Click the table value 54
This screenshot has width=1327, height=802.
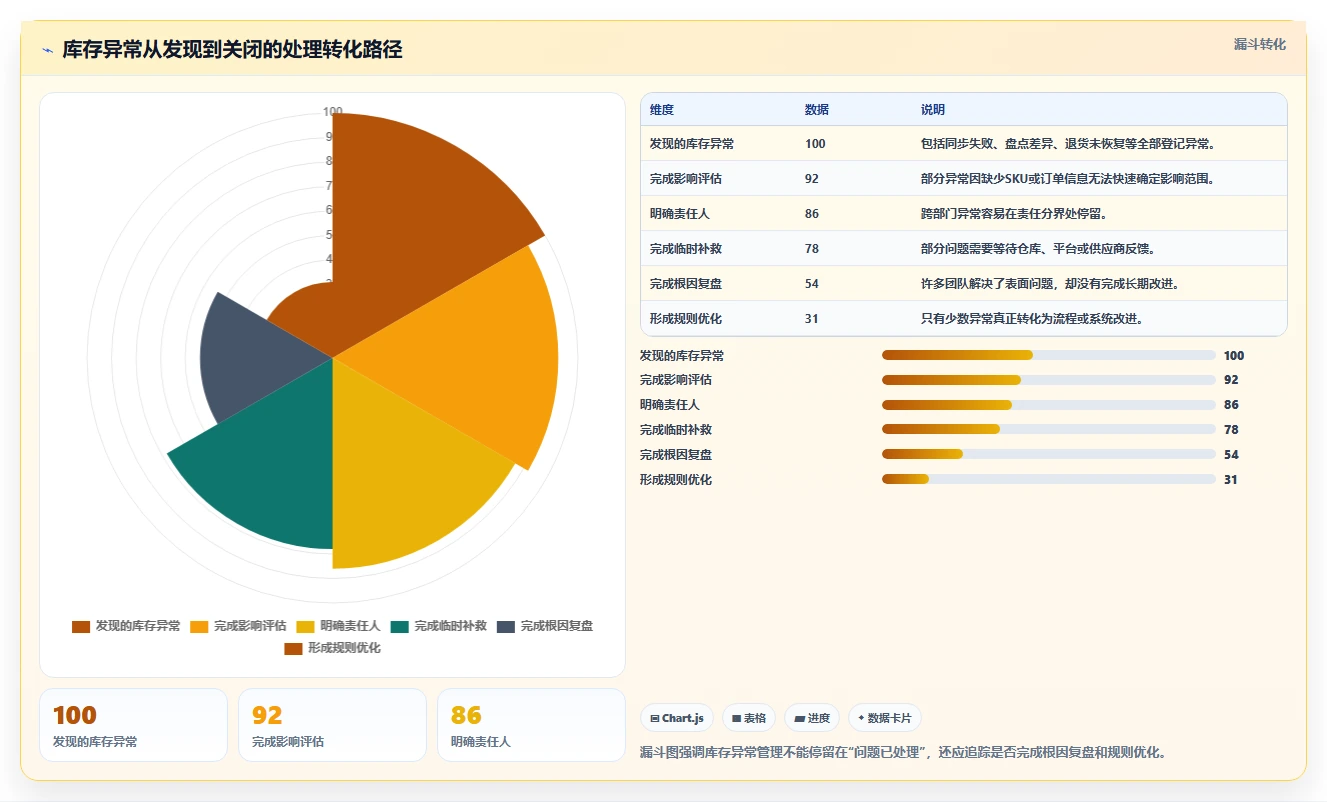(x=812, y=284)
